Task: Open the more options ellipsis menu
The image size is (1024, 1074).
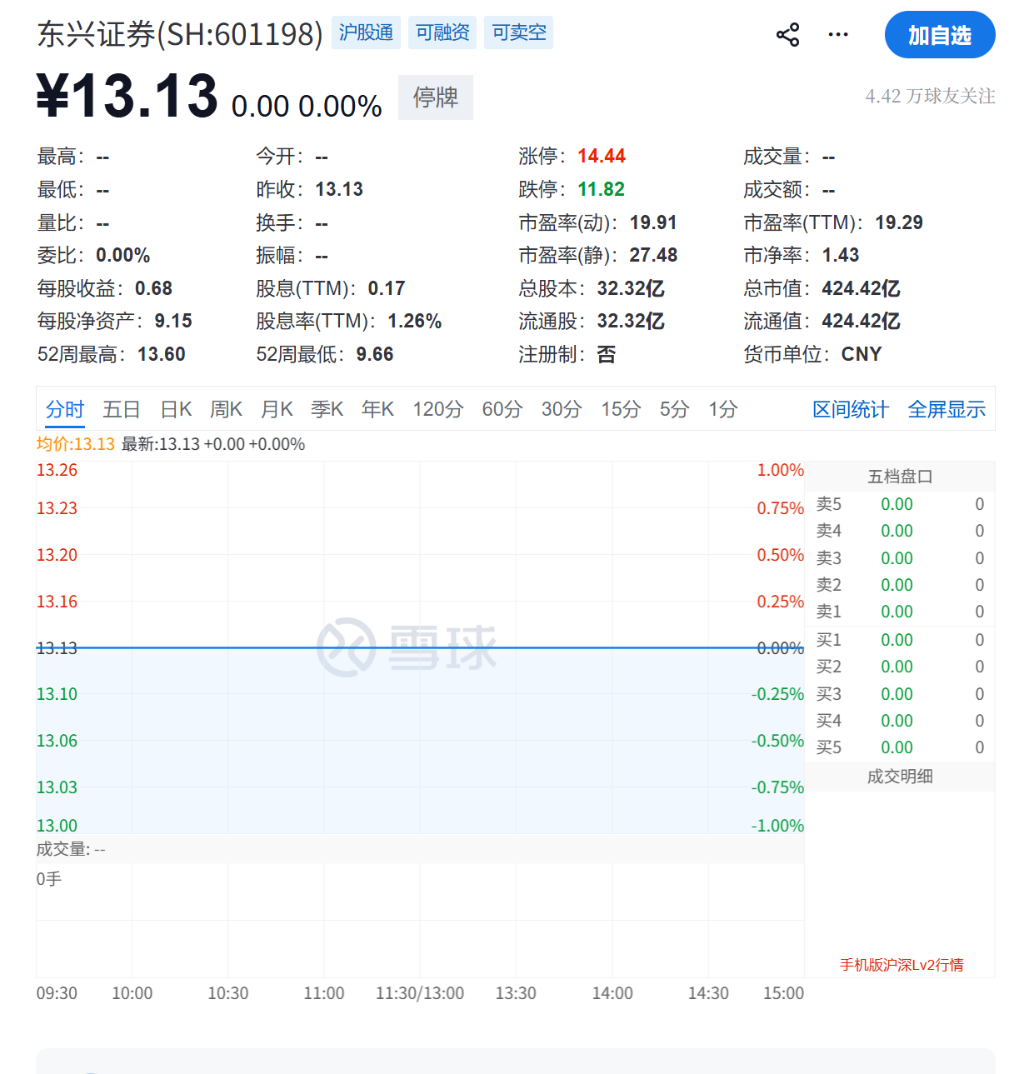Action: [838, 35]
